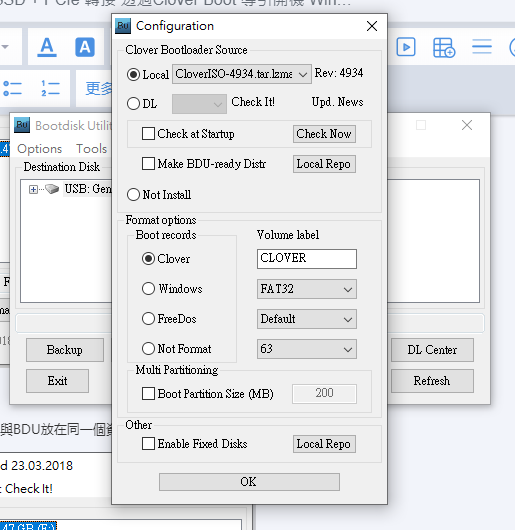
Task: Open DL Center in Bootdisk Utility
Action: point(432,350)
